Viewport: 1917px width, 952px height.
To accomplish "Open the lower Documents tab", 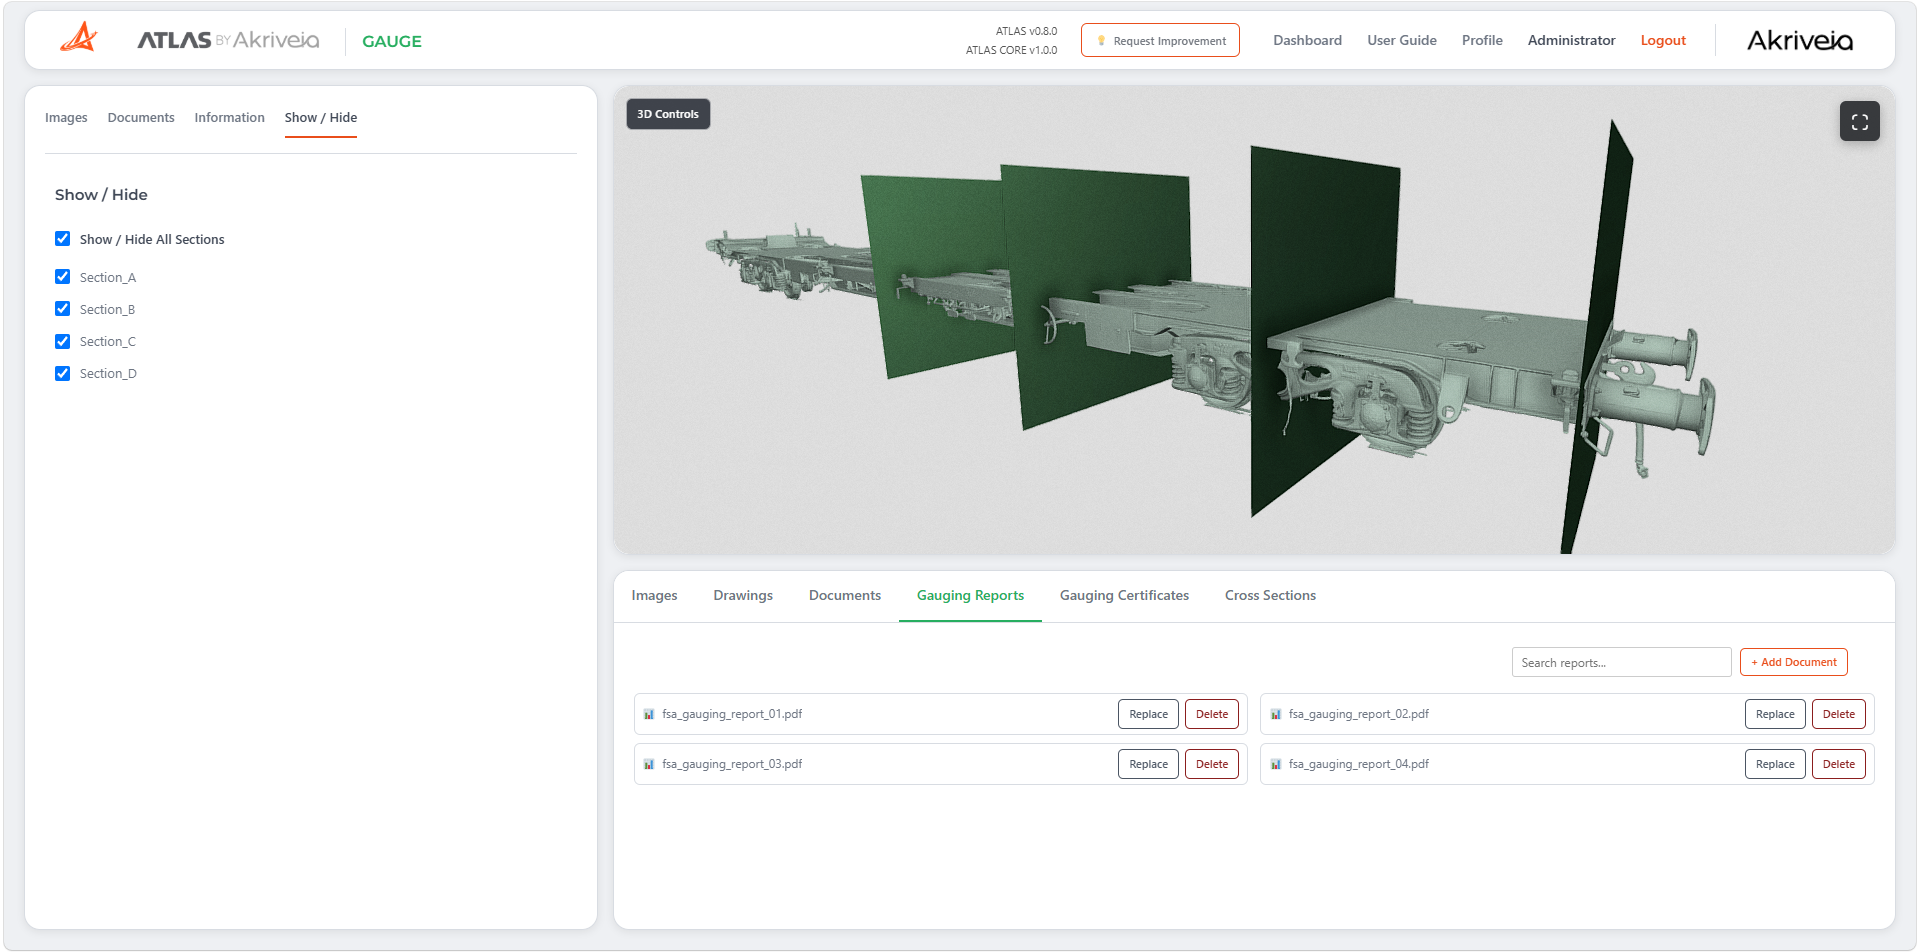I will [845, 595].
